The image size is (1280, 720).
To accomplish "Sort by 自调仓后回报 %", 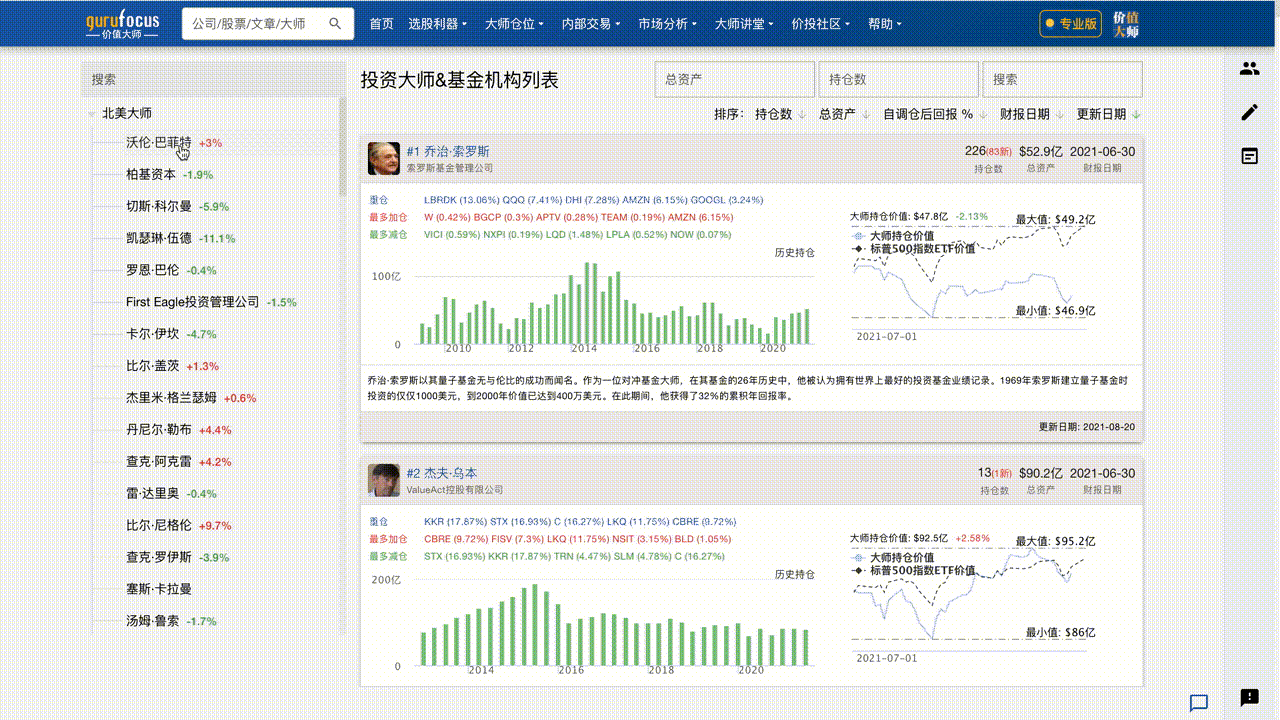I will [935, 114].
